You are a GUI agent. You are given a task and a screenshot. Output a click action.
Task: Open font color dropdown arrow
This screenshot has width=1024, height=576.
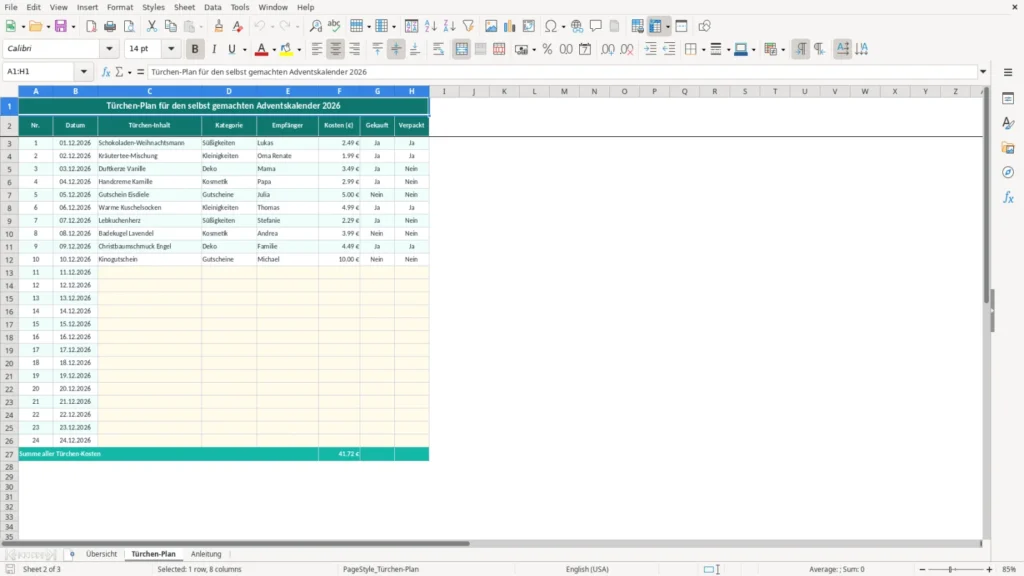274,50
